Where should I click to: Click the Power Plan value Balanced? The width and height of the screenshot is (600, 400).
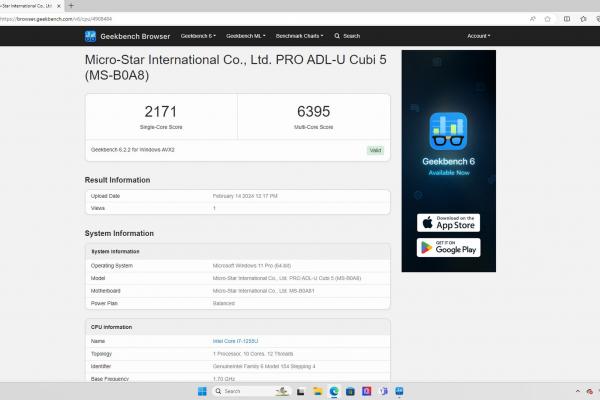(224, 303)
